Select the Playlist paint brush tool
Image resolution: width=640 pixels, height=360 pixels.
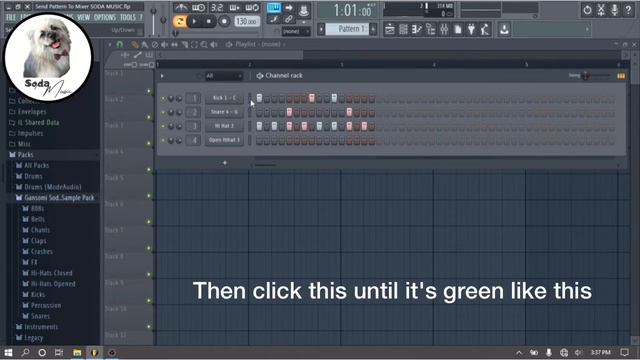(144, 44)
